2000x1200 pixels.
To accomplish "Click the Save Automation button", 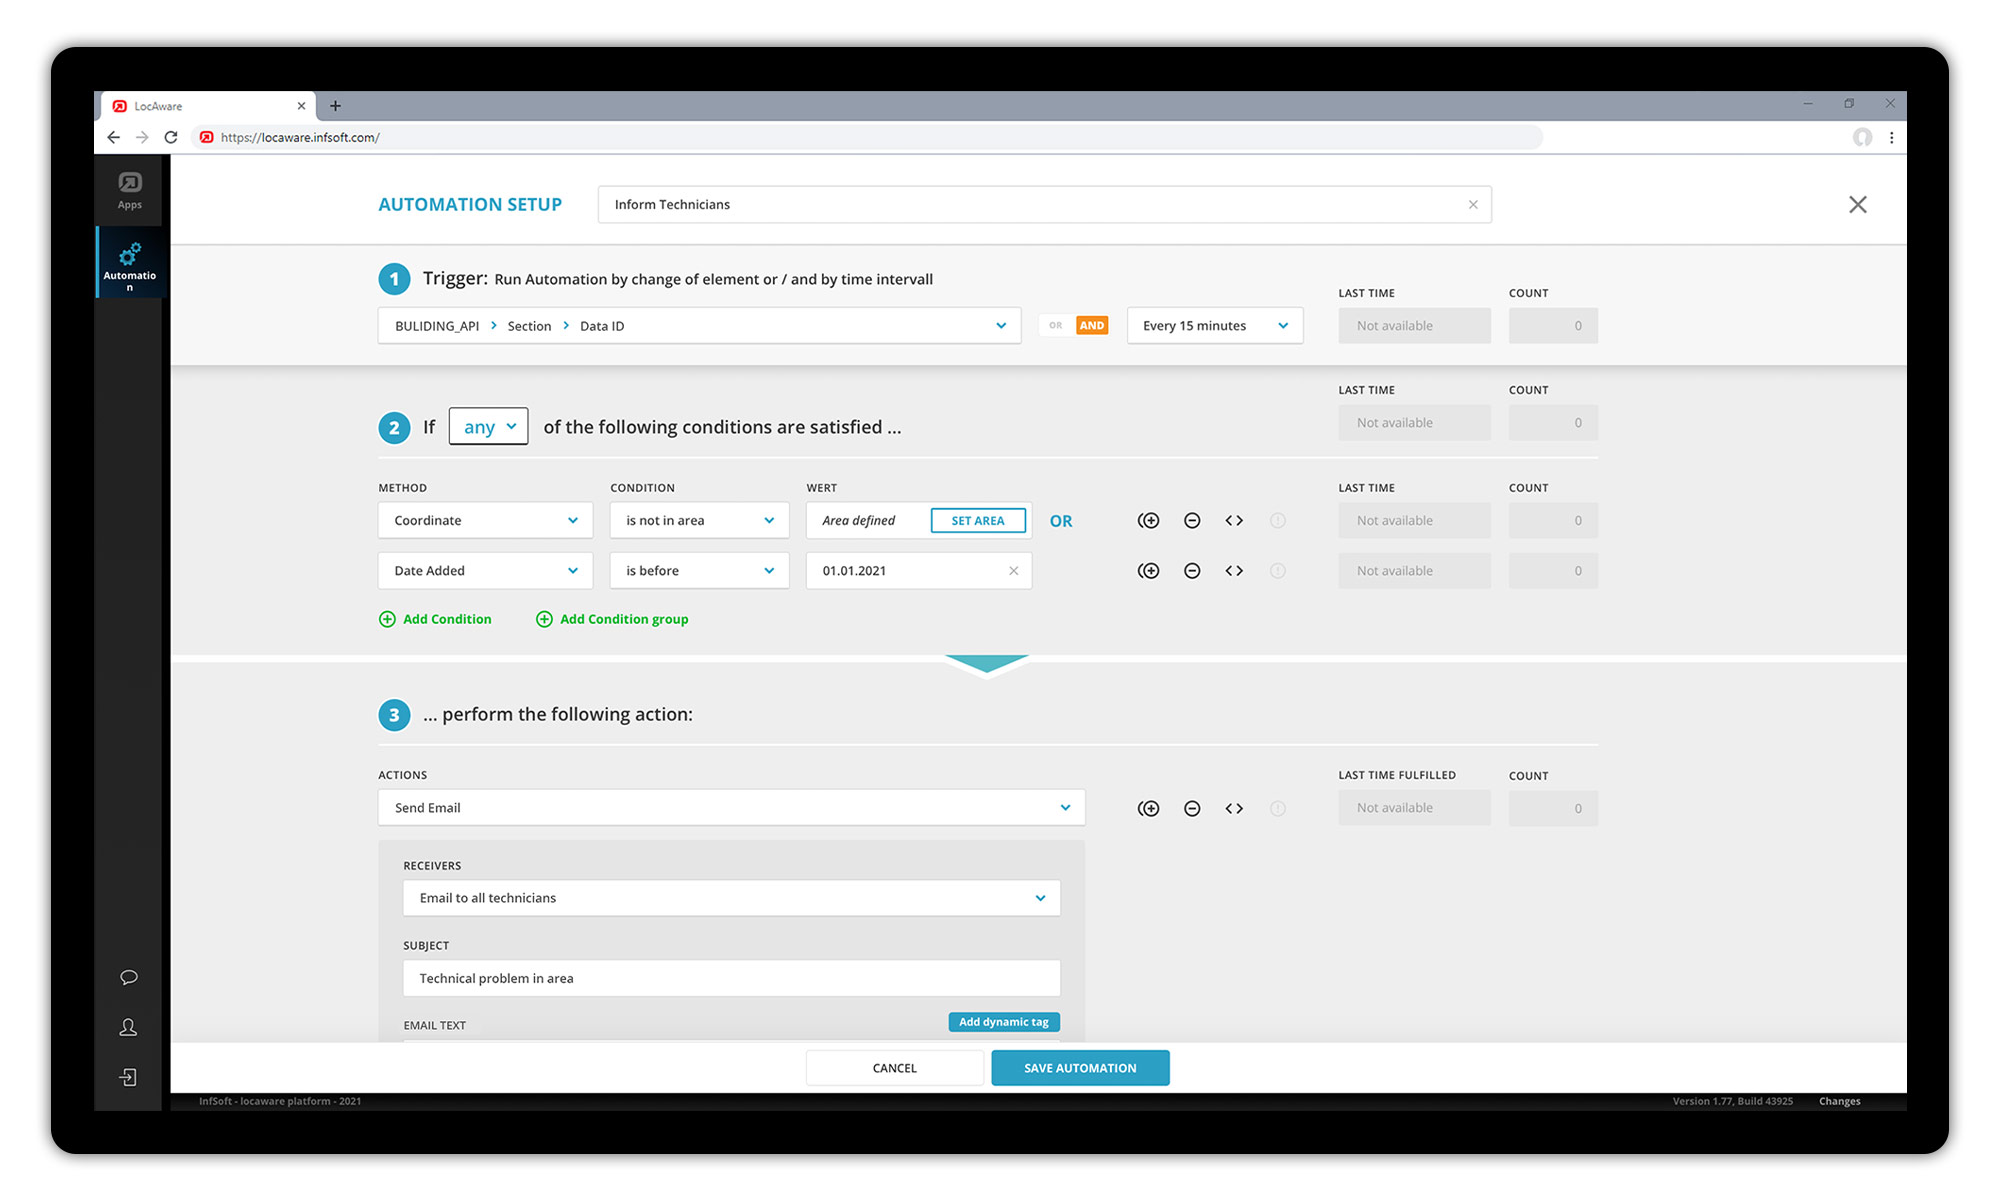I will pos(1080,1068).
